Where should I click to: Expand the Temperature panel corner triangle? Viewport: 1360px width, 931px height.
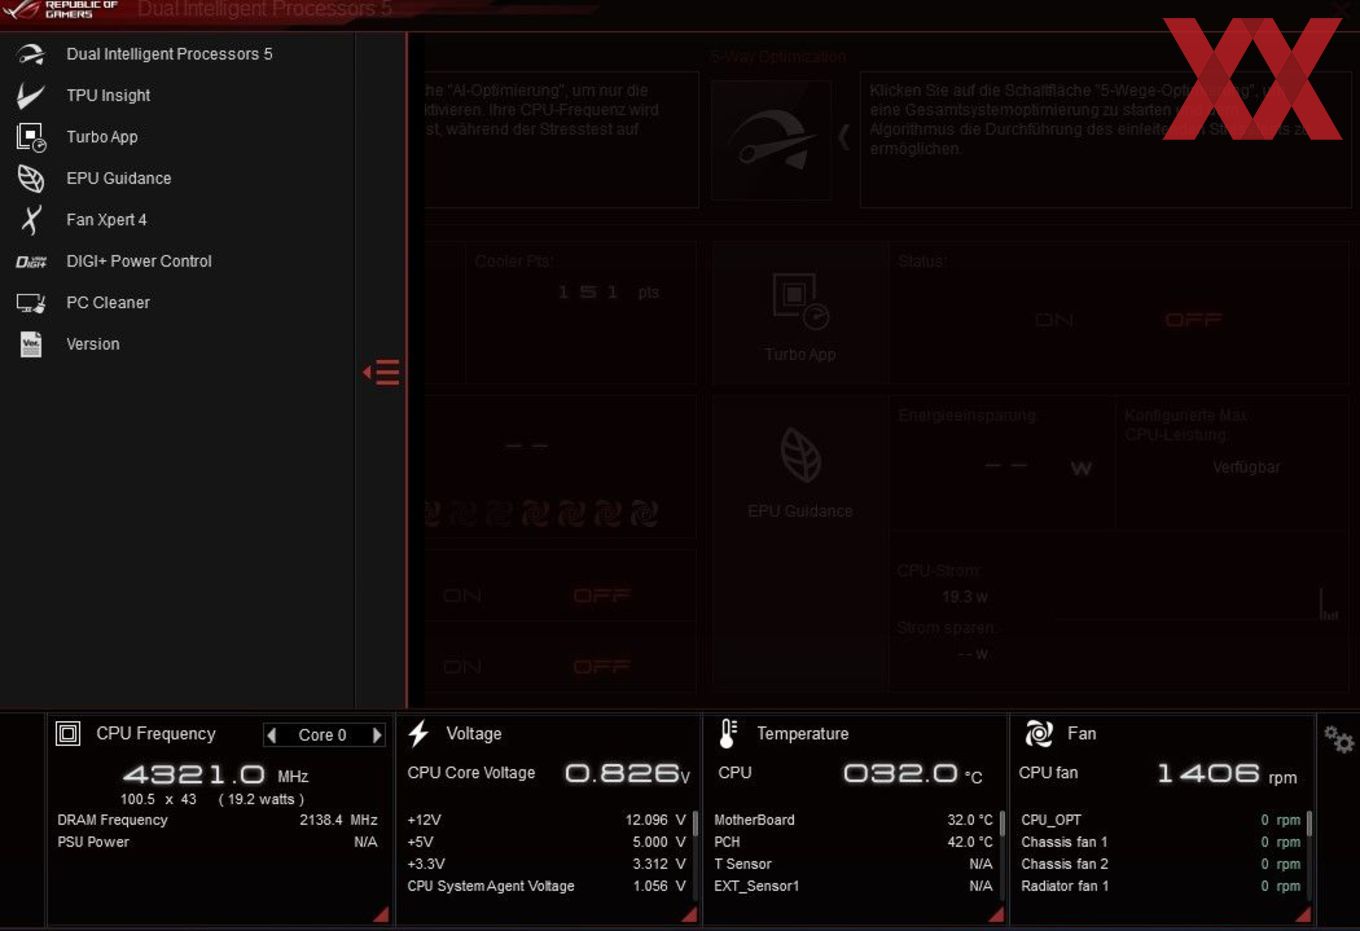click(996, 914)
